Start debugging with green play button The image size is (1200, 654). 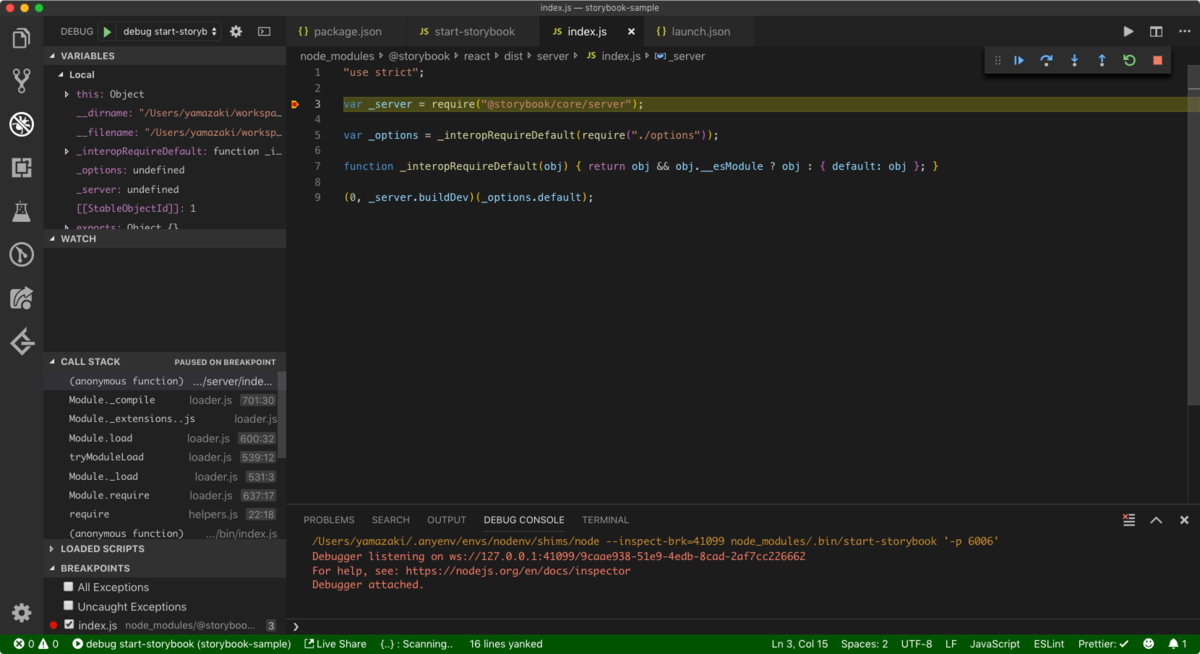click(x=108, y=32)
